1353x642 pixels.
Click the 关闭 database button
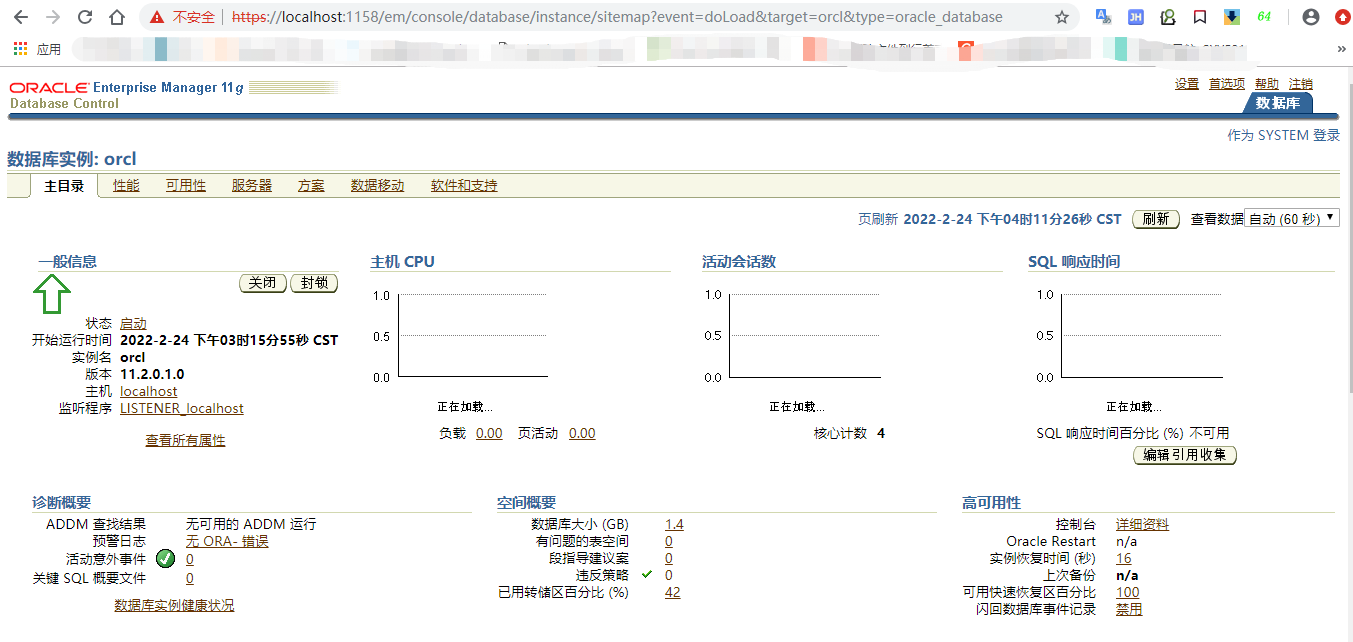263,283
